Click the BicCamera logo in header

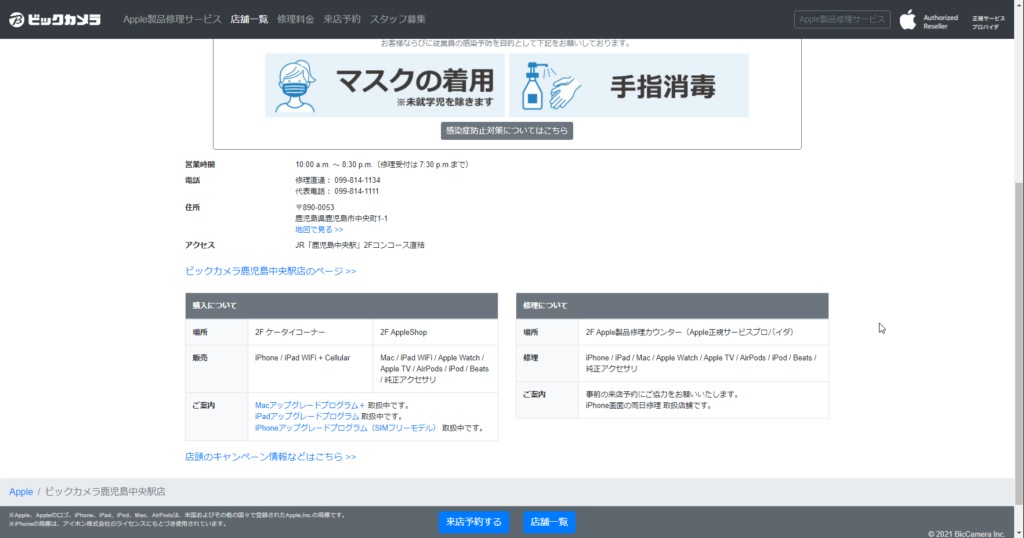pos(55,20)
